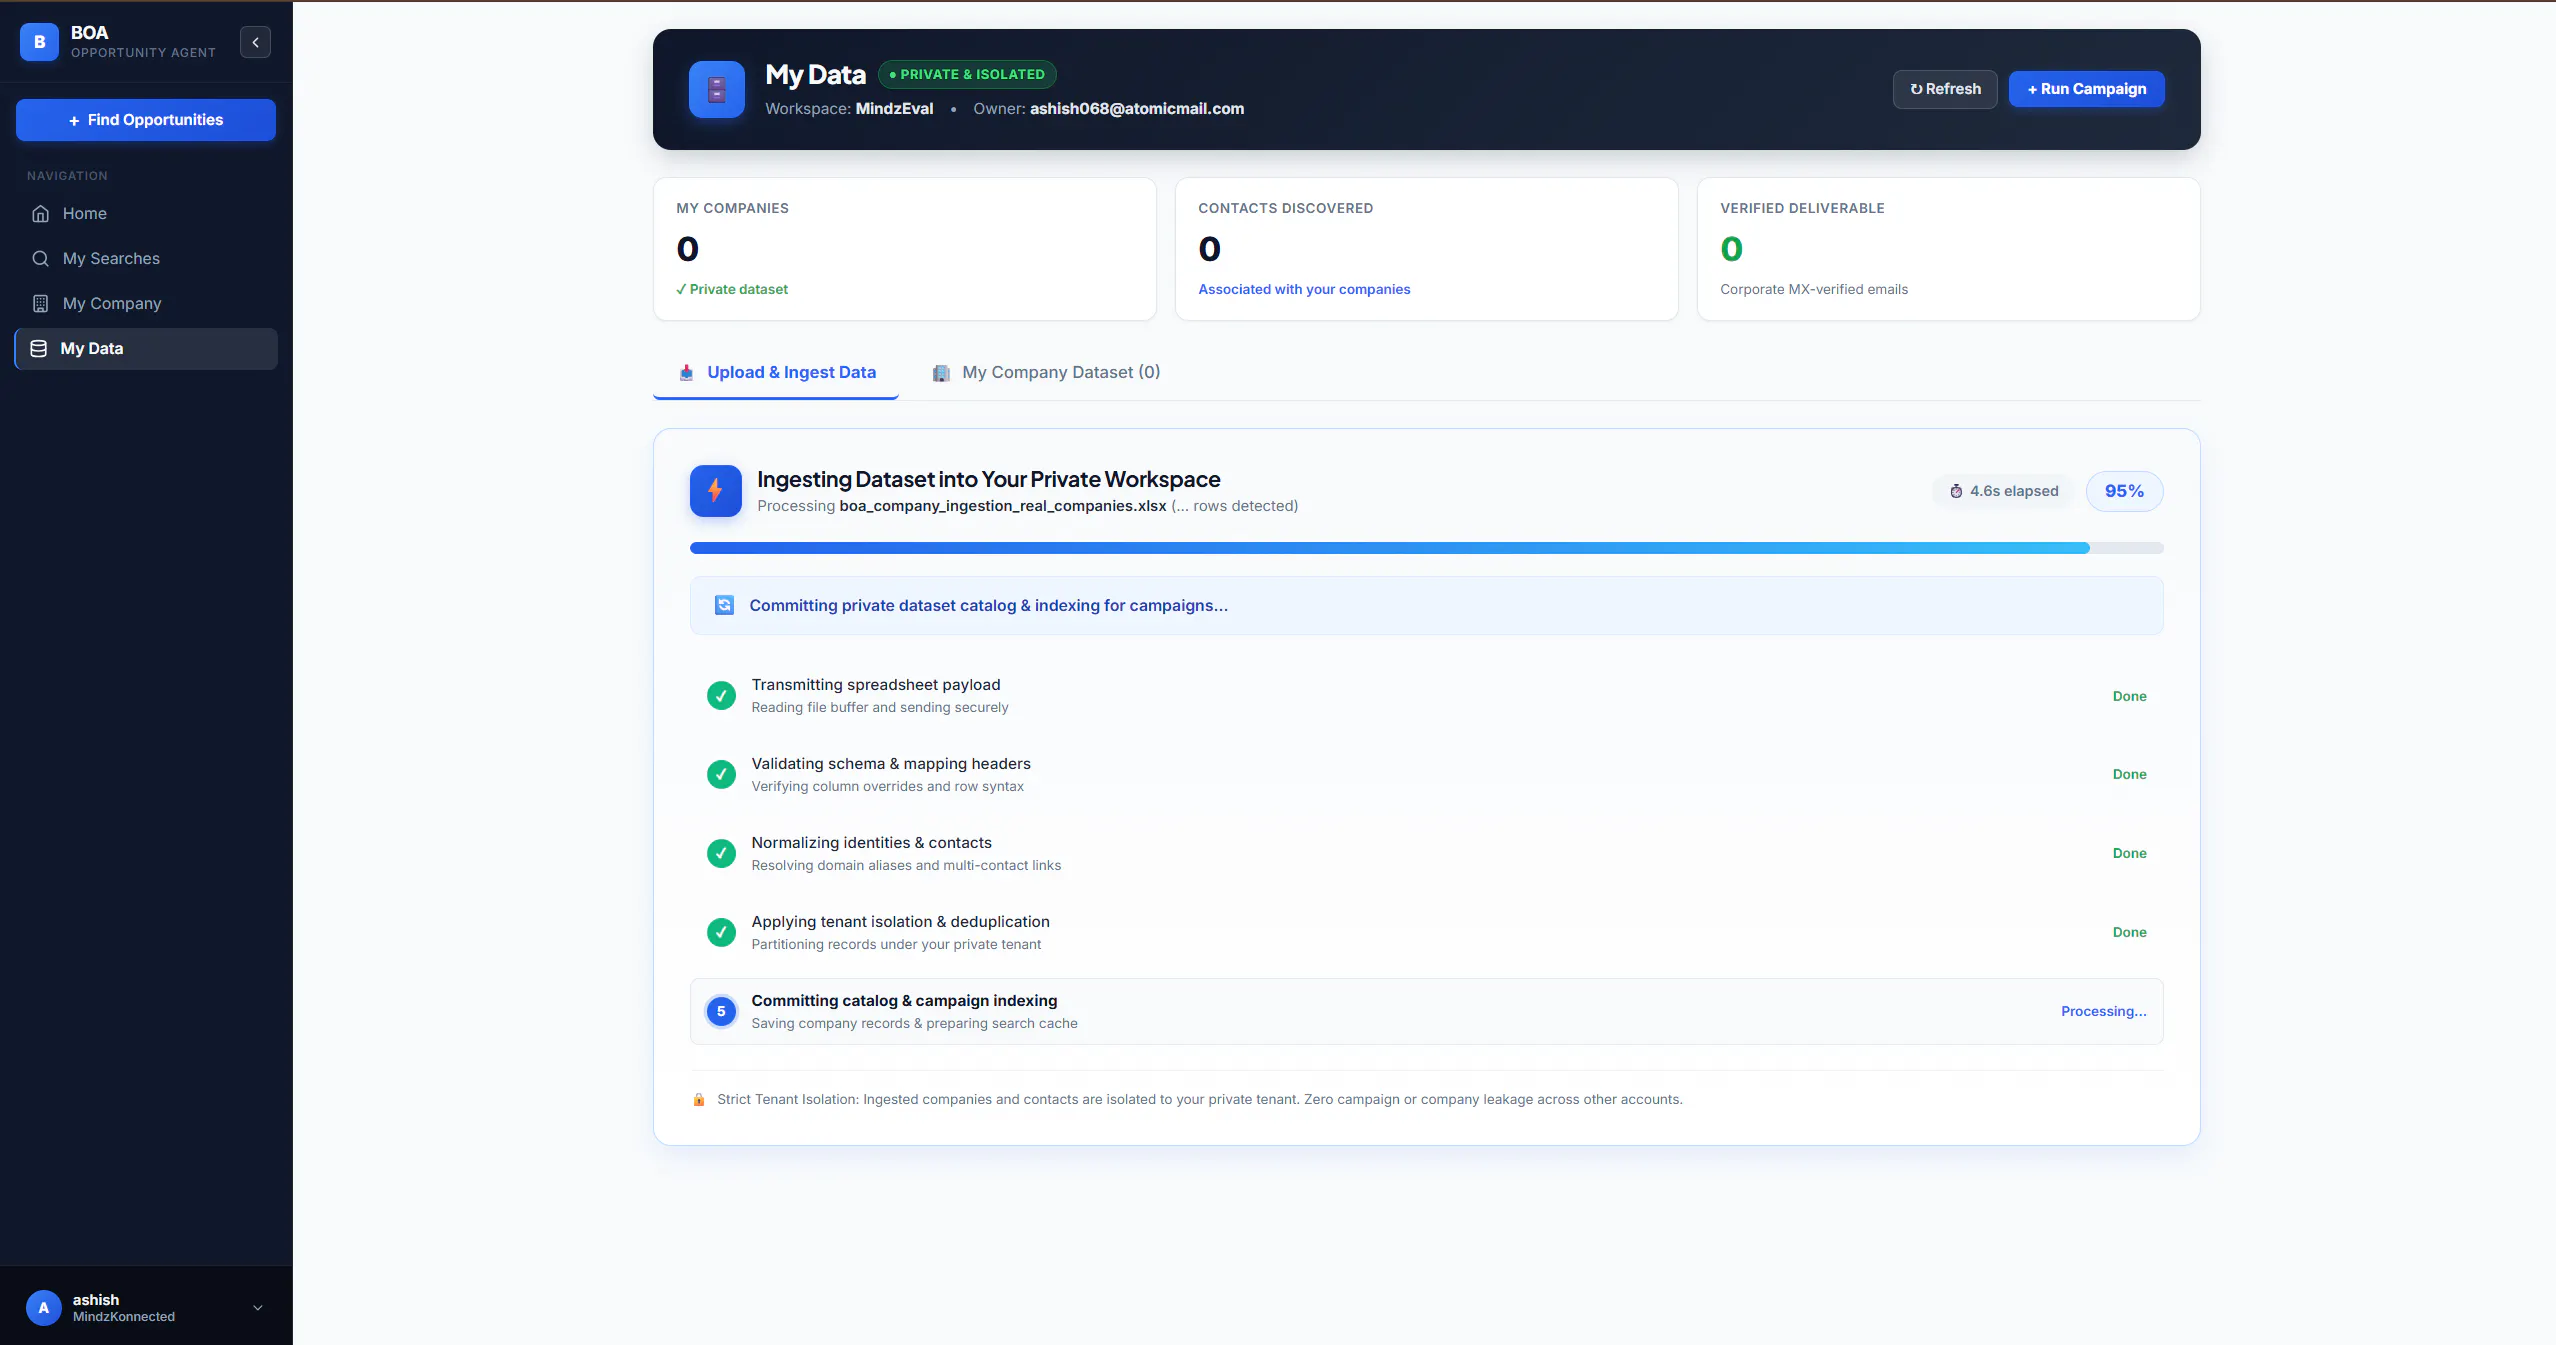Select the My Company building icon
2556x1345 pixels.
[x=40, y=303]
